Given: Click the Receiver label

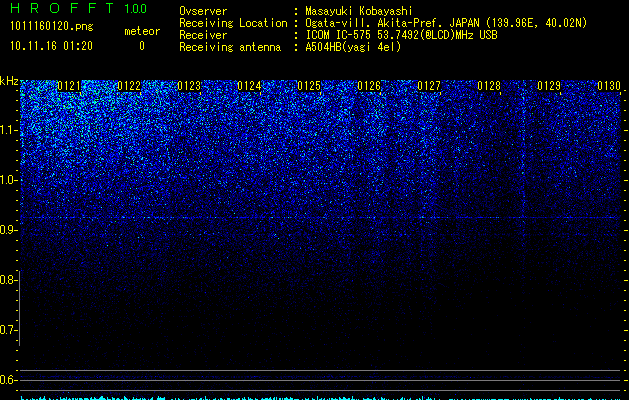Looking at the screenshot, I should tap(203, 35).
